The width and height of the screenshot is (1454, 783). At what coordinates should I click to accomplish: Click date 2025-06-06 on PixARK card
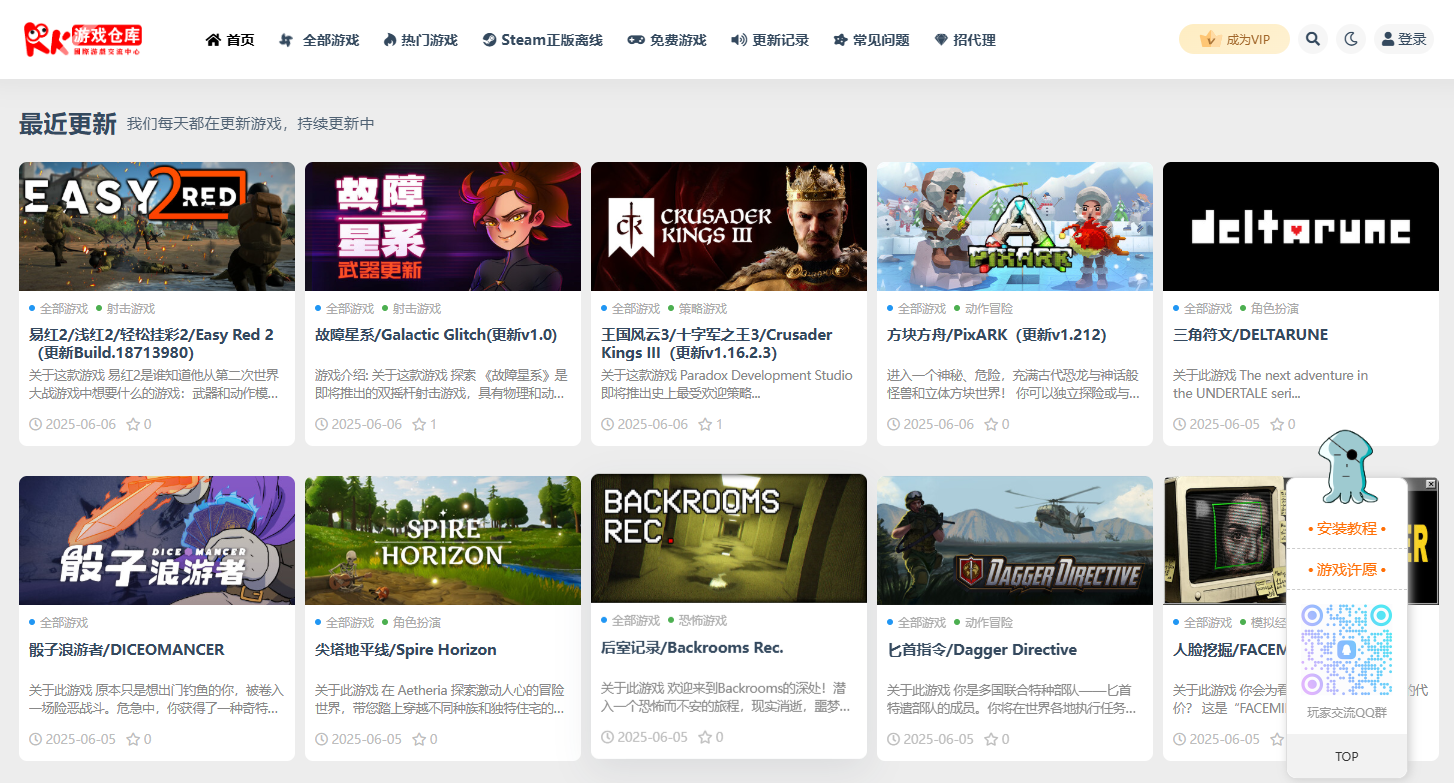point(932,424)
